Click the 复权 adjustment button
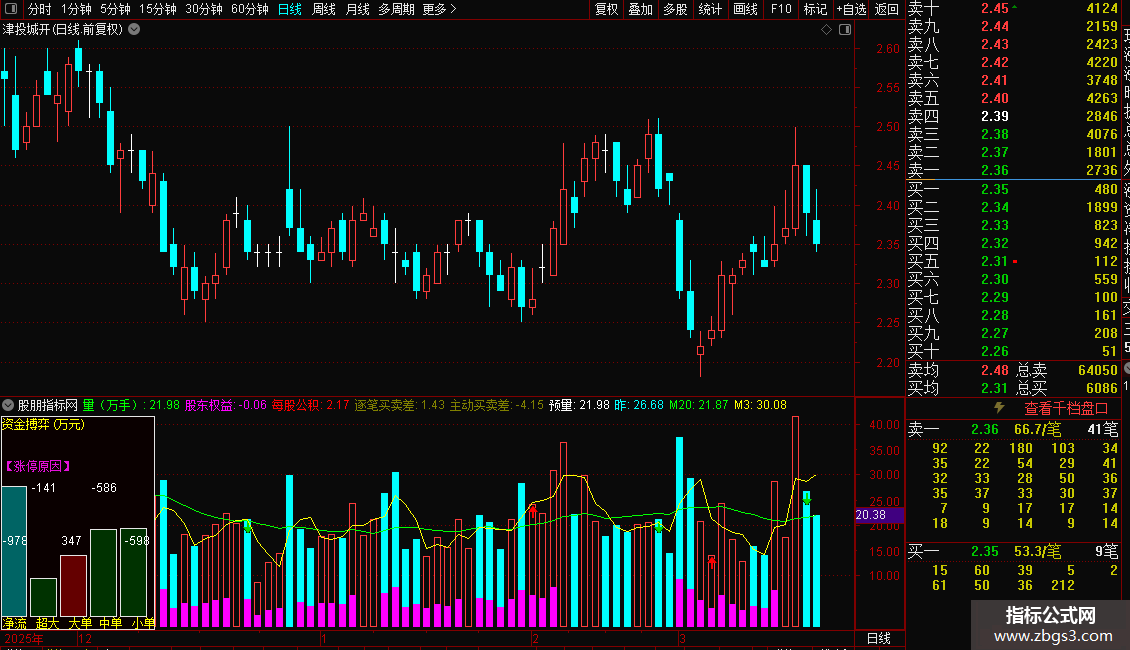This screenshot has width=1130, height=650. 607,9
